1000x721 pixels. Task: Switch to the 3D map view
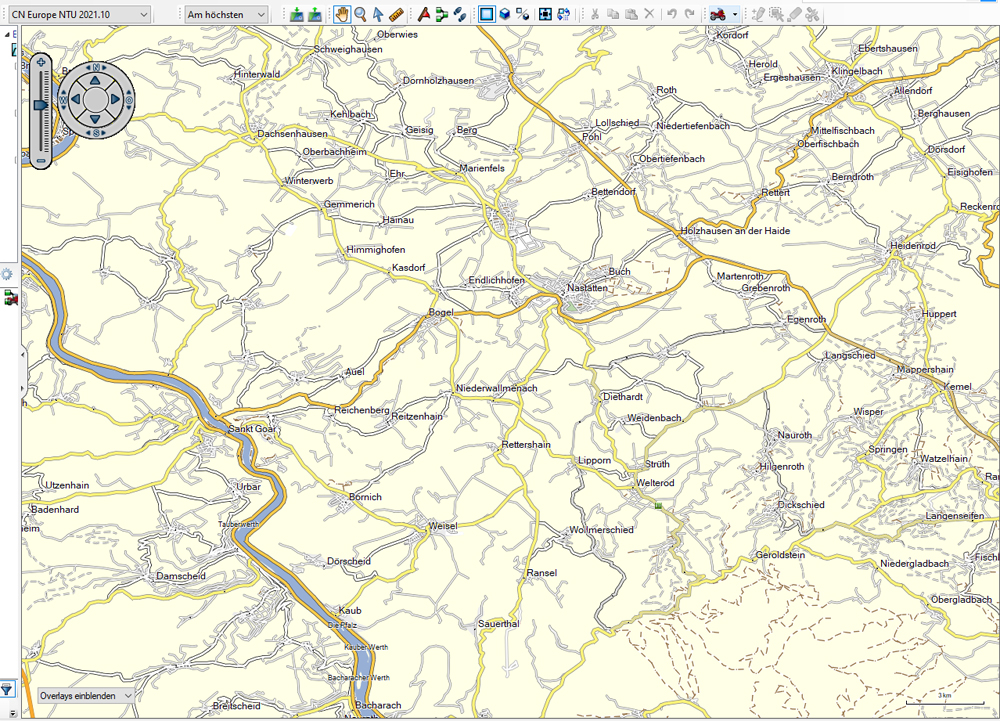505,14
